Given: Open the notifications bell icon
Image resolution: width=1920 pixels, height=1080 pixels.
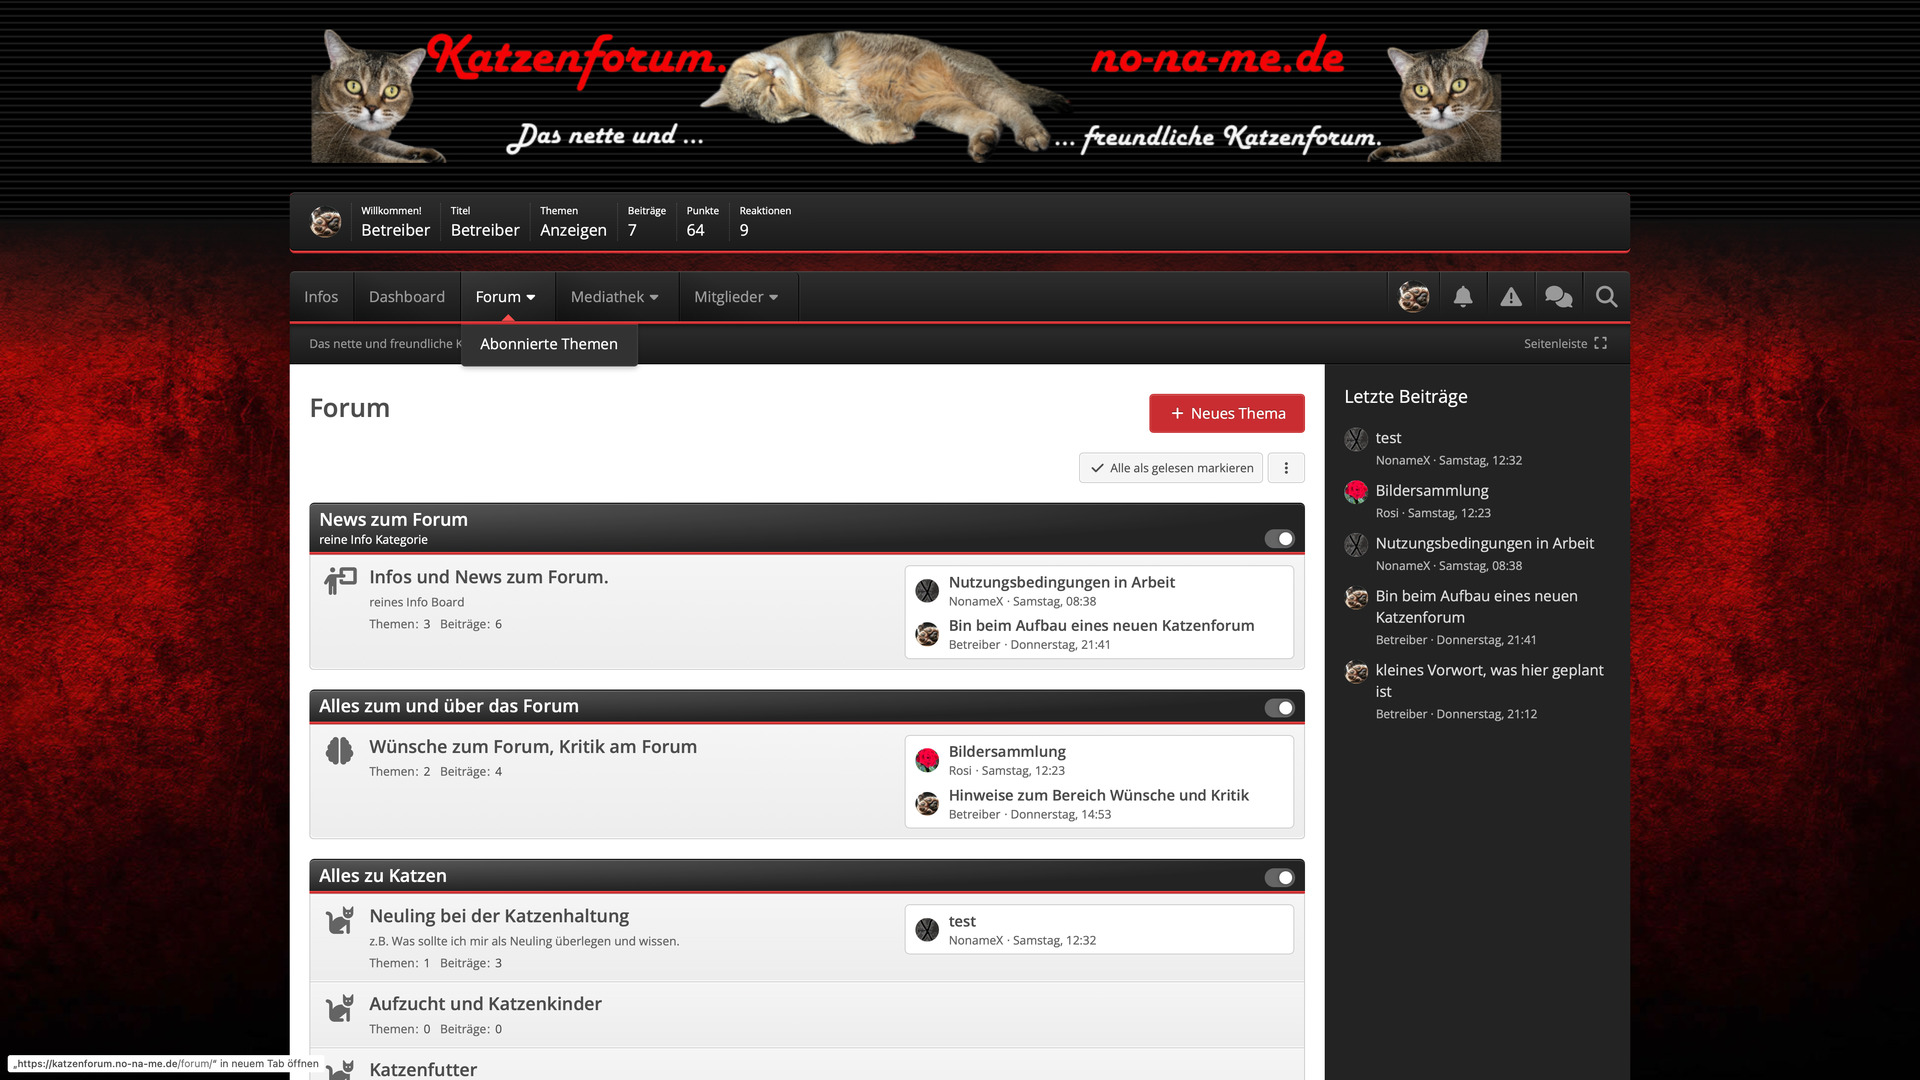Looking at the screenshot, I should 1463,297.
